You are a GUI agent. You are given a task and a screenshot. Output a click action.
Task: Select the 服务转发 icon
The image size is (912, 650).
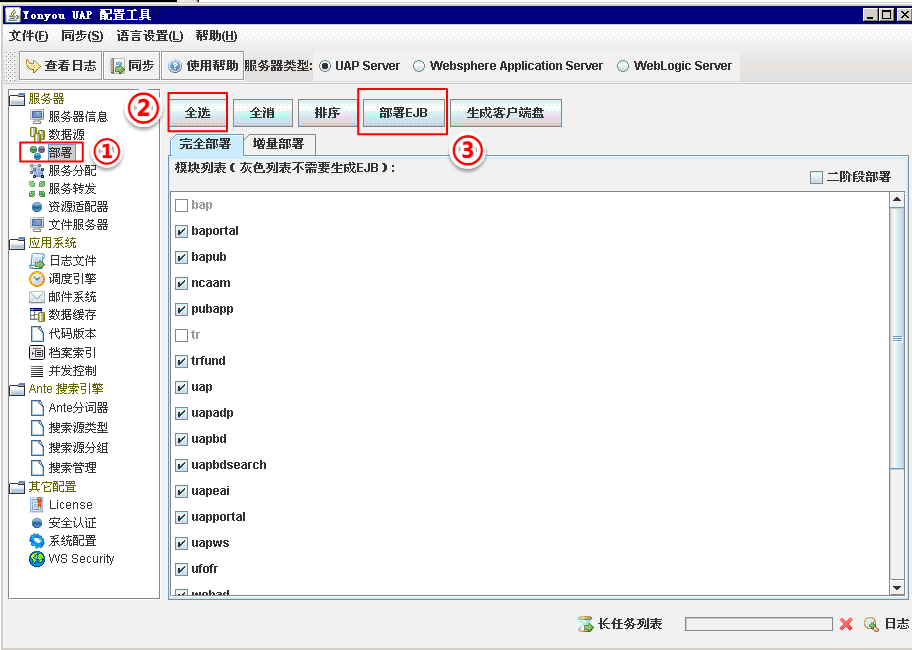point(37,189)
